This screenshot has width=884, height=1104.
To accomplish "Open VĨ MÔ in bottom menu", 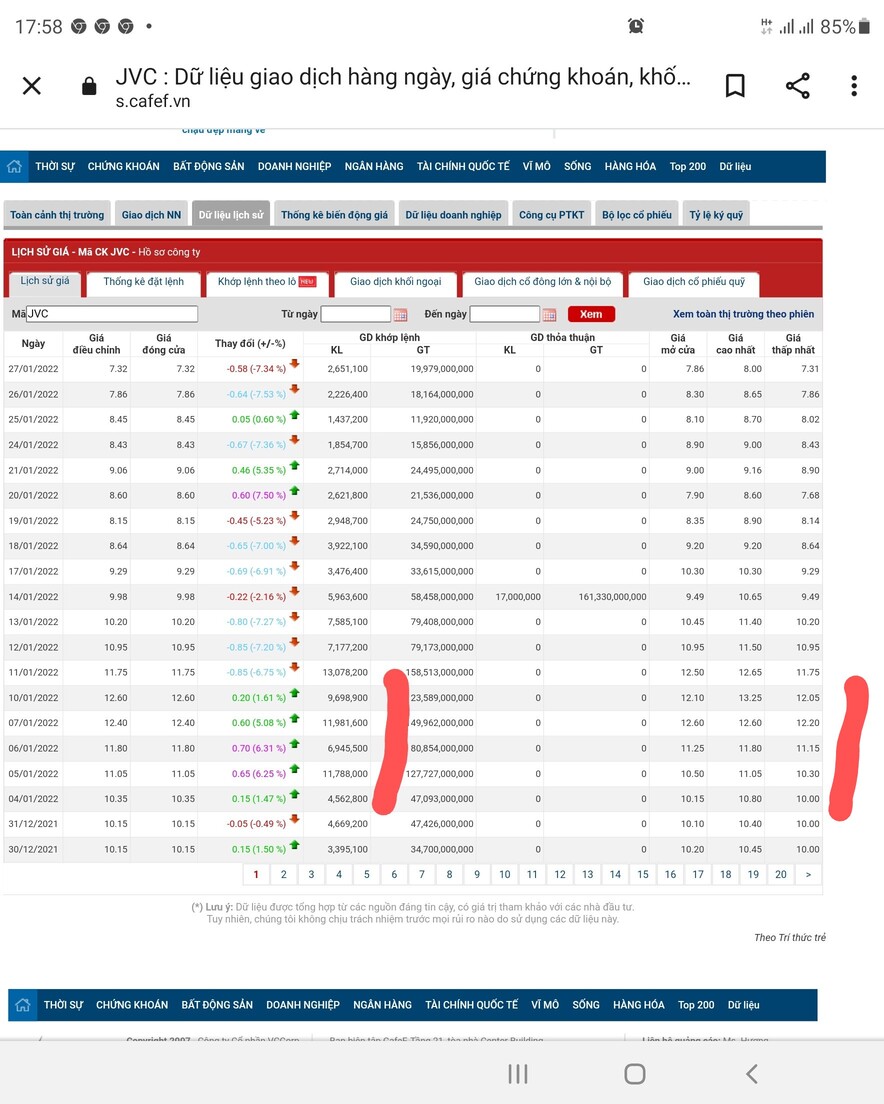I will (545, 1005).
